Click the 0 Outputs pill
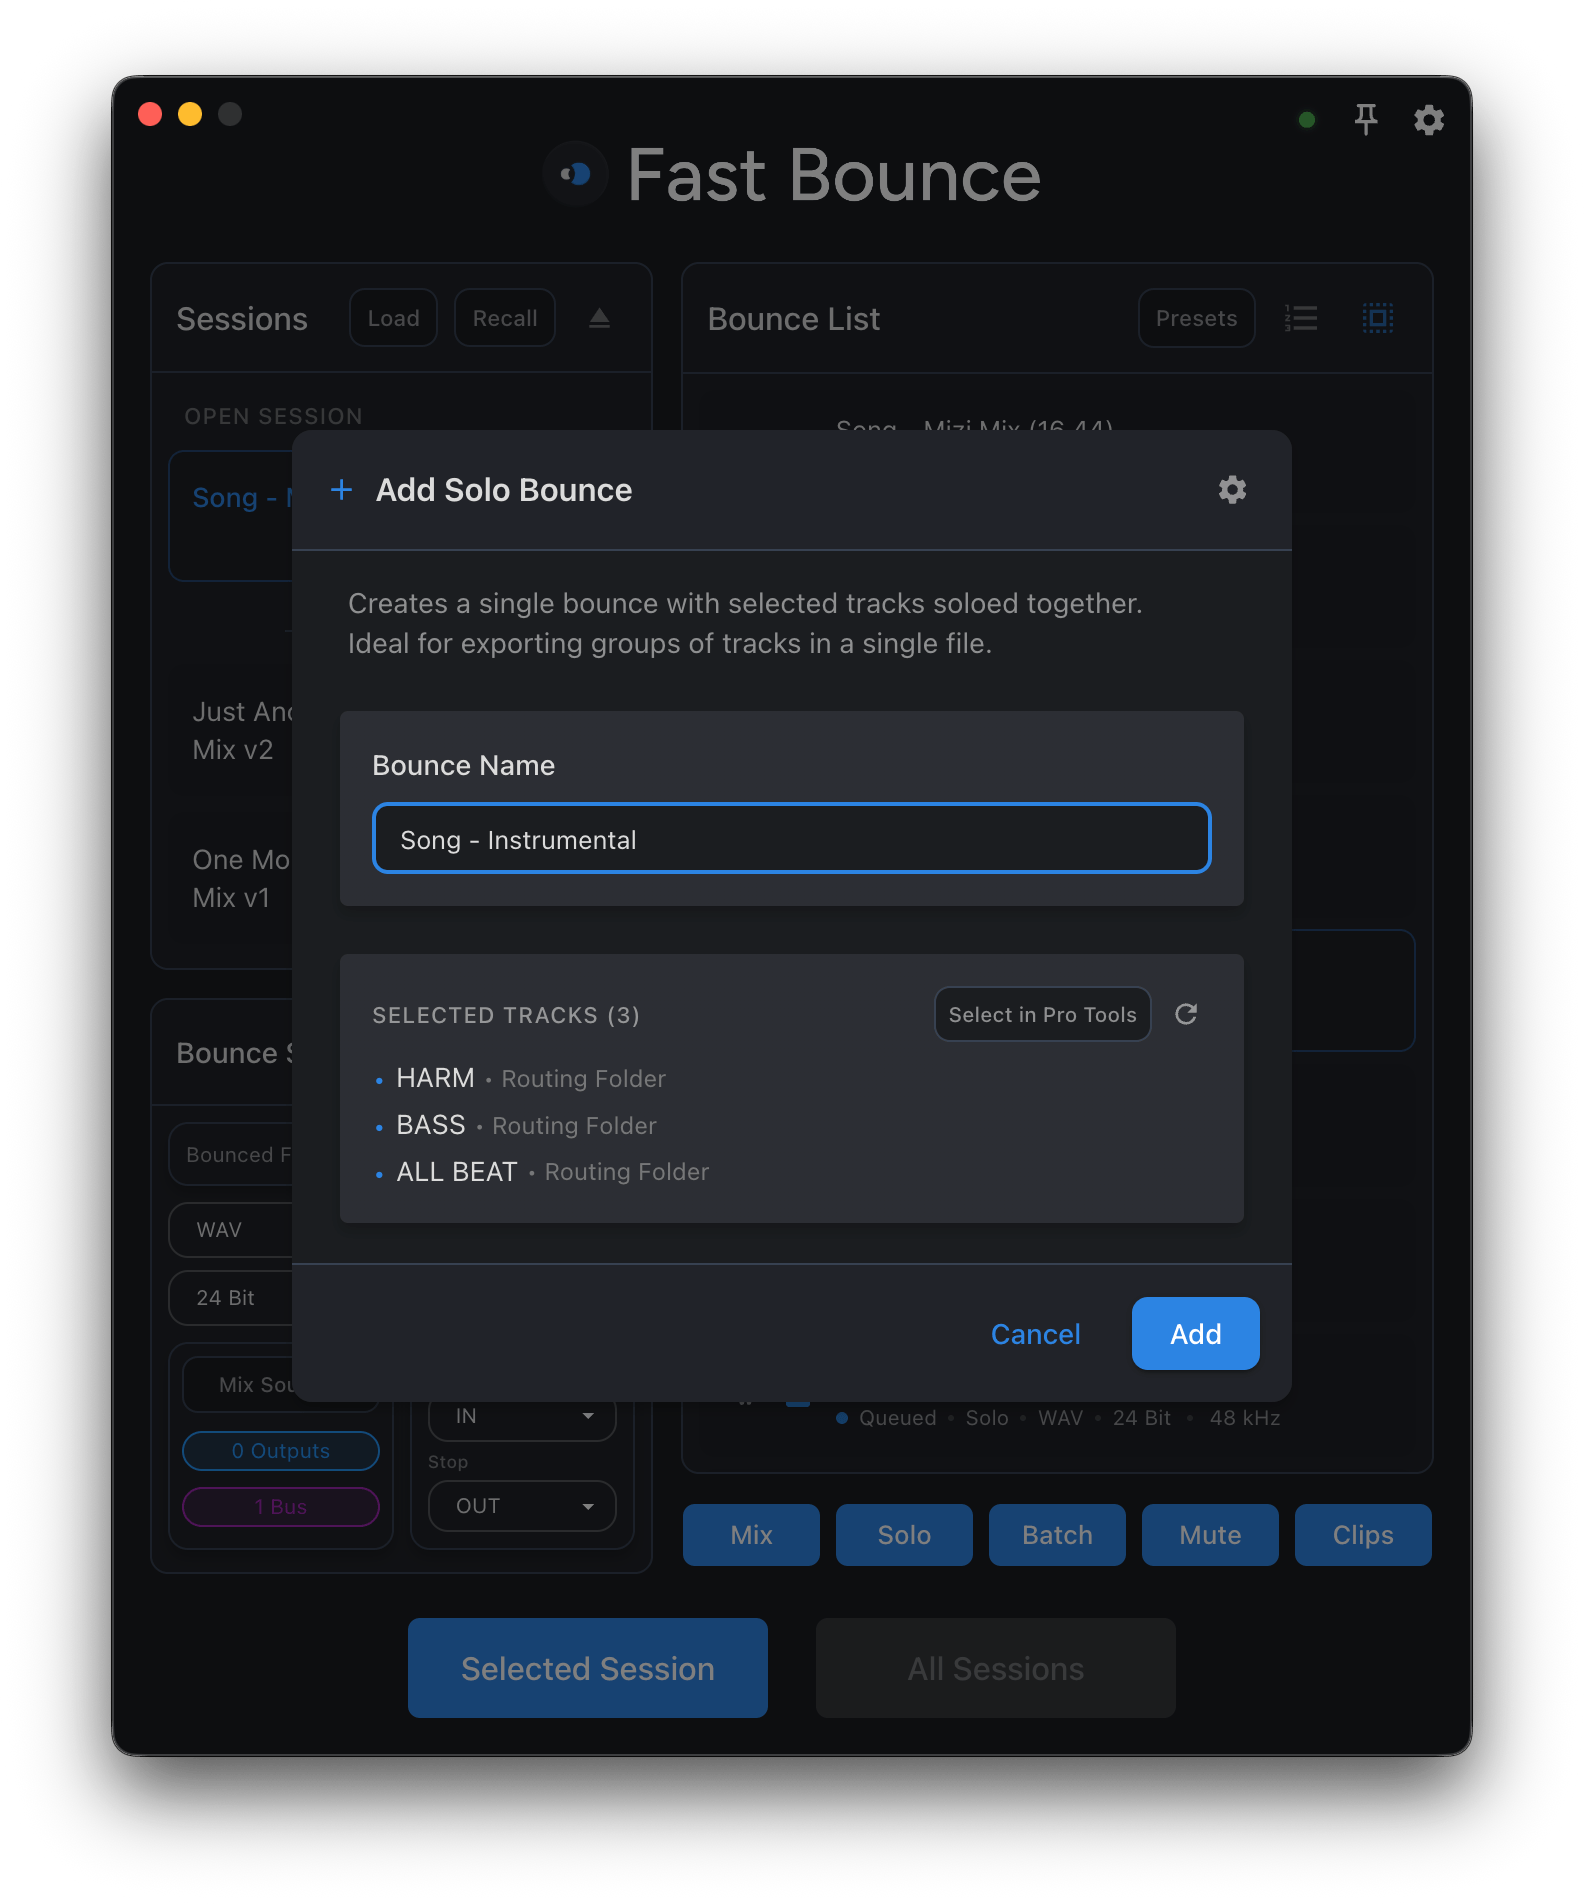Screen dimensions: 1584x1904 (x=281, y=1451)
